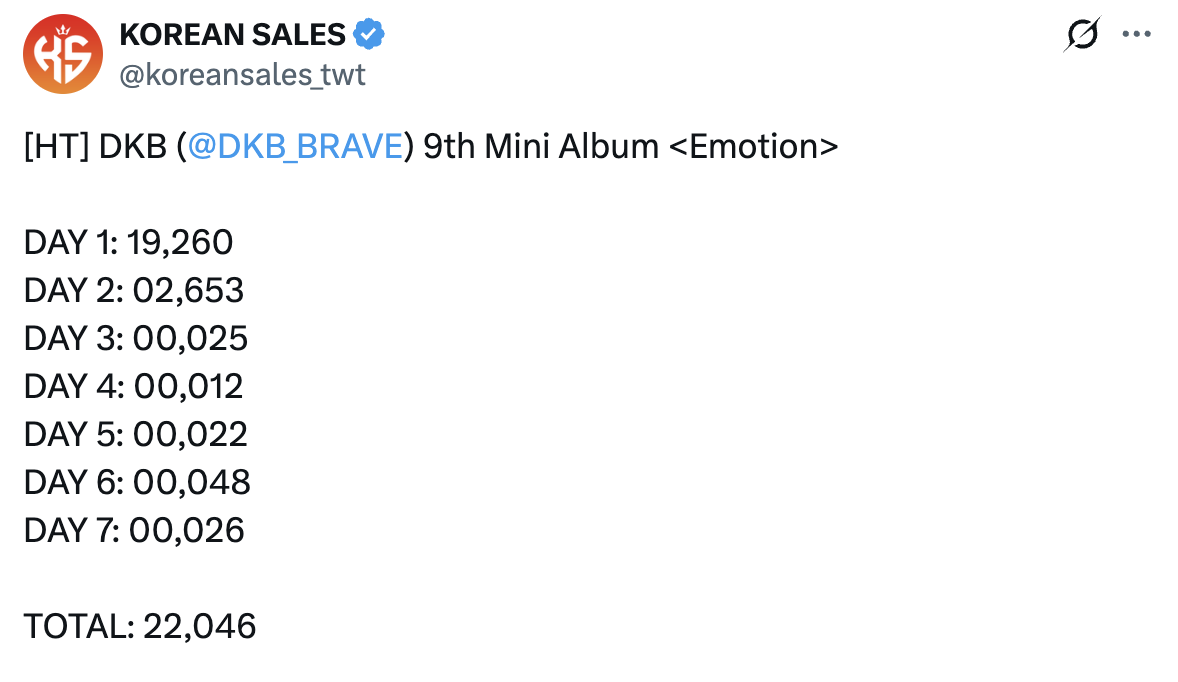Click the DAY 4: 00,012 line
The height and width of the screenshot is (682, 1178).
(x=134, y=387)
